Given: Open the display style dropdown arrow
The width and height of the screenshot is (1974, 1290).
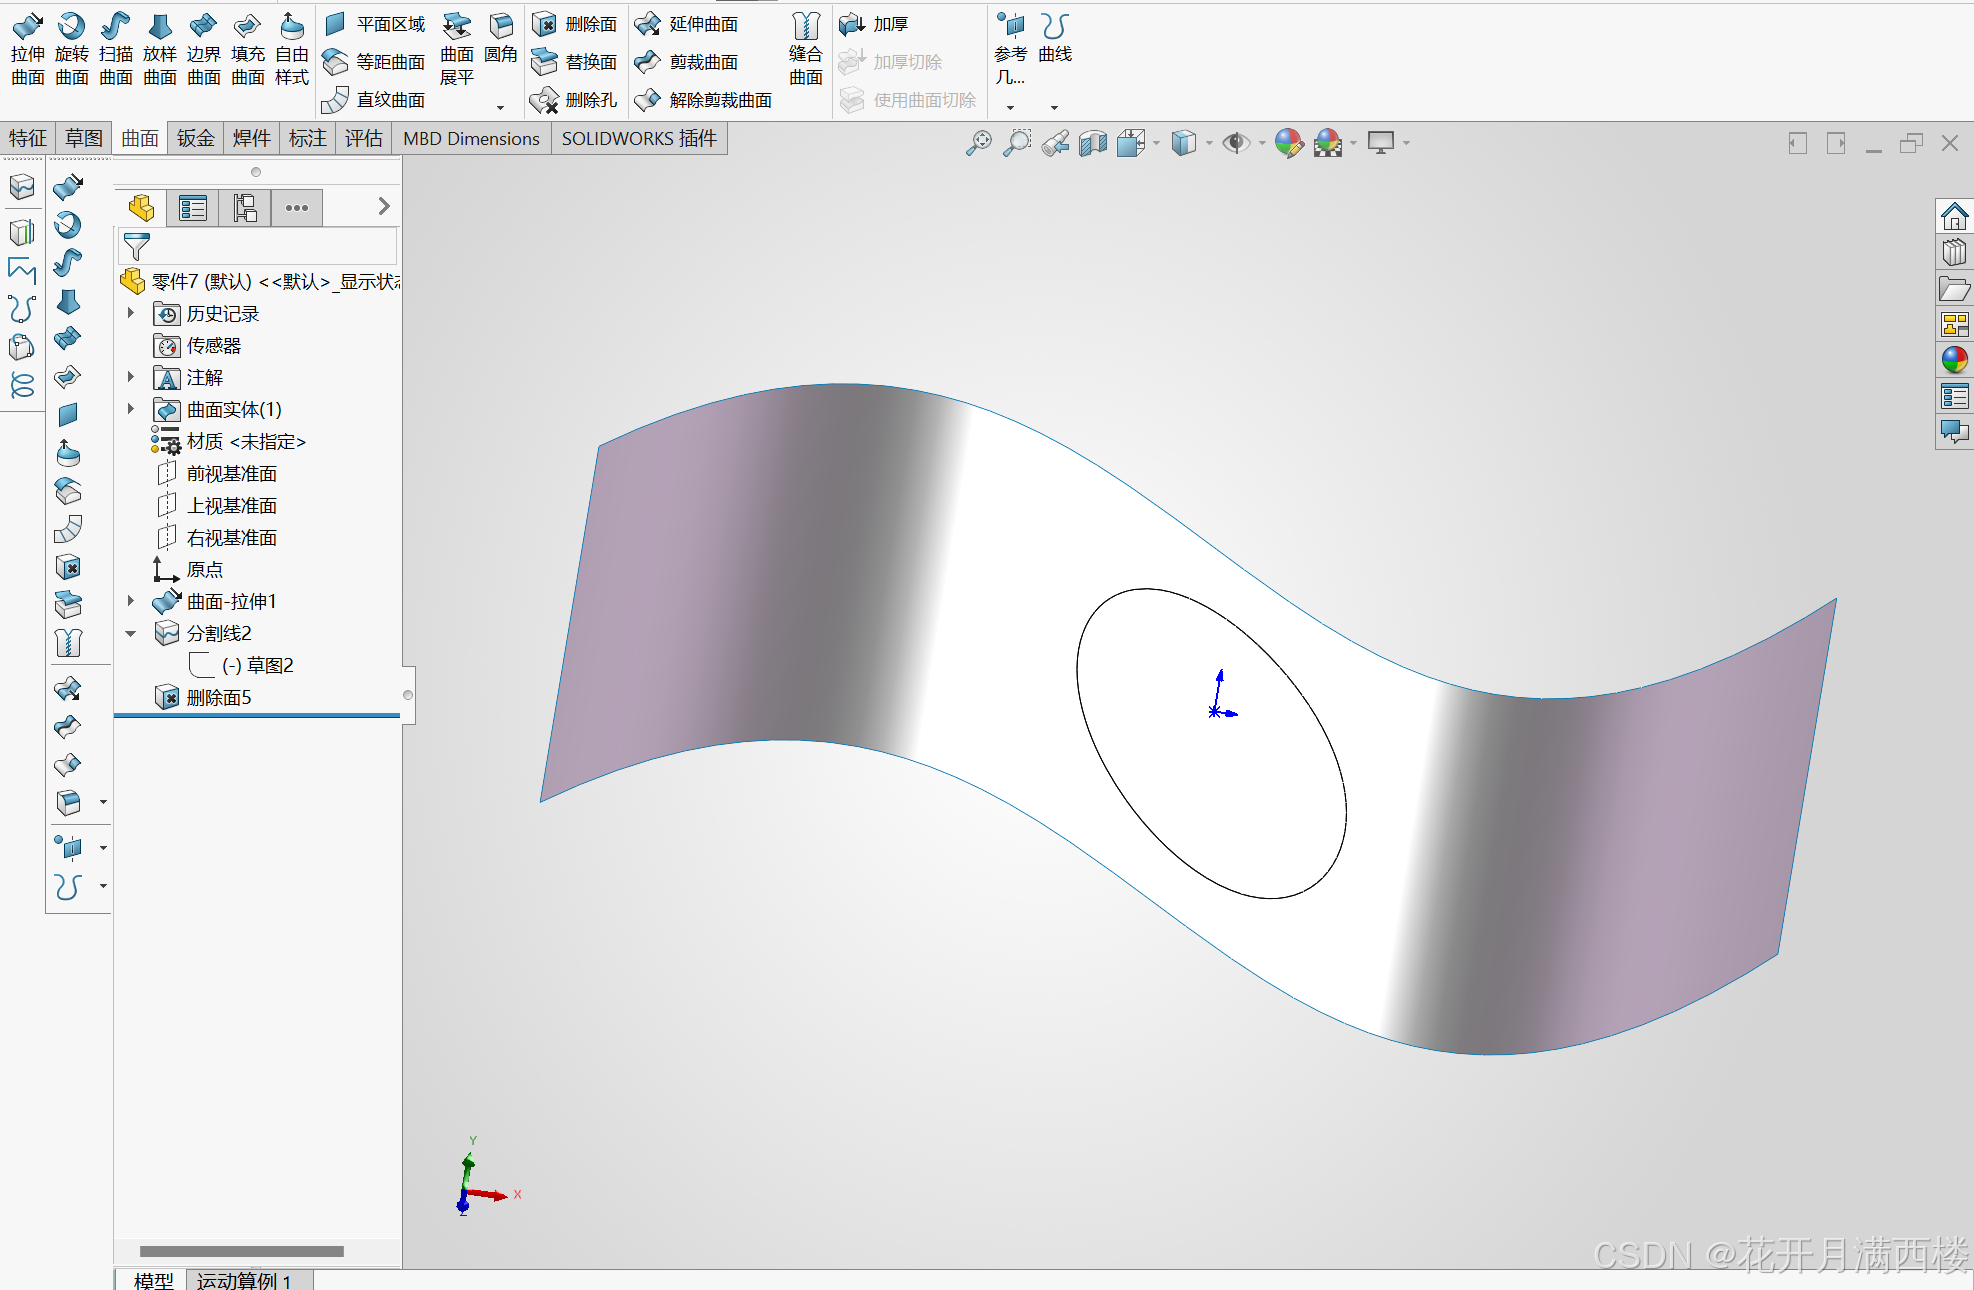Looking at the screenshot, I should tap(1209, 143).
